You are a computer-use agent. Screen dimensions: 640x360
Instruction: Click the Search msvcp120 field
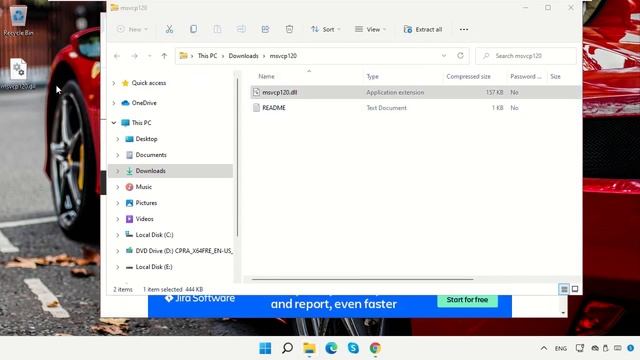(526, 56)
